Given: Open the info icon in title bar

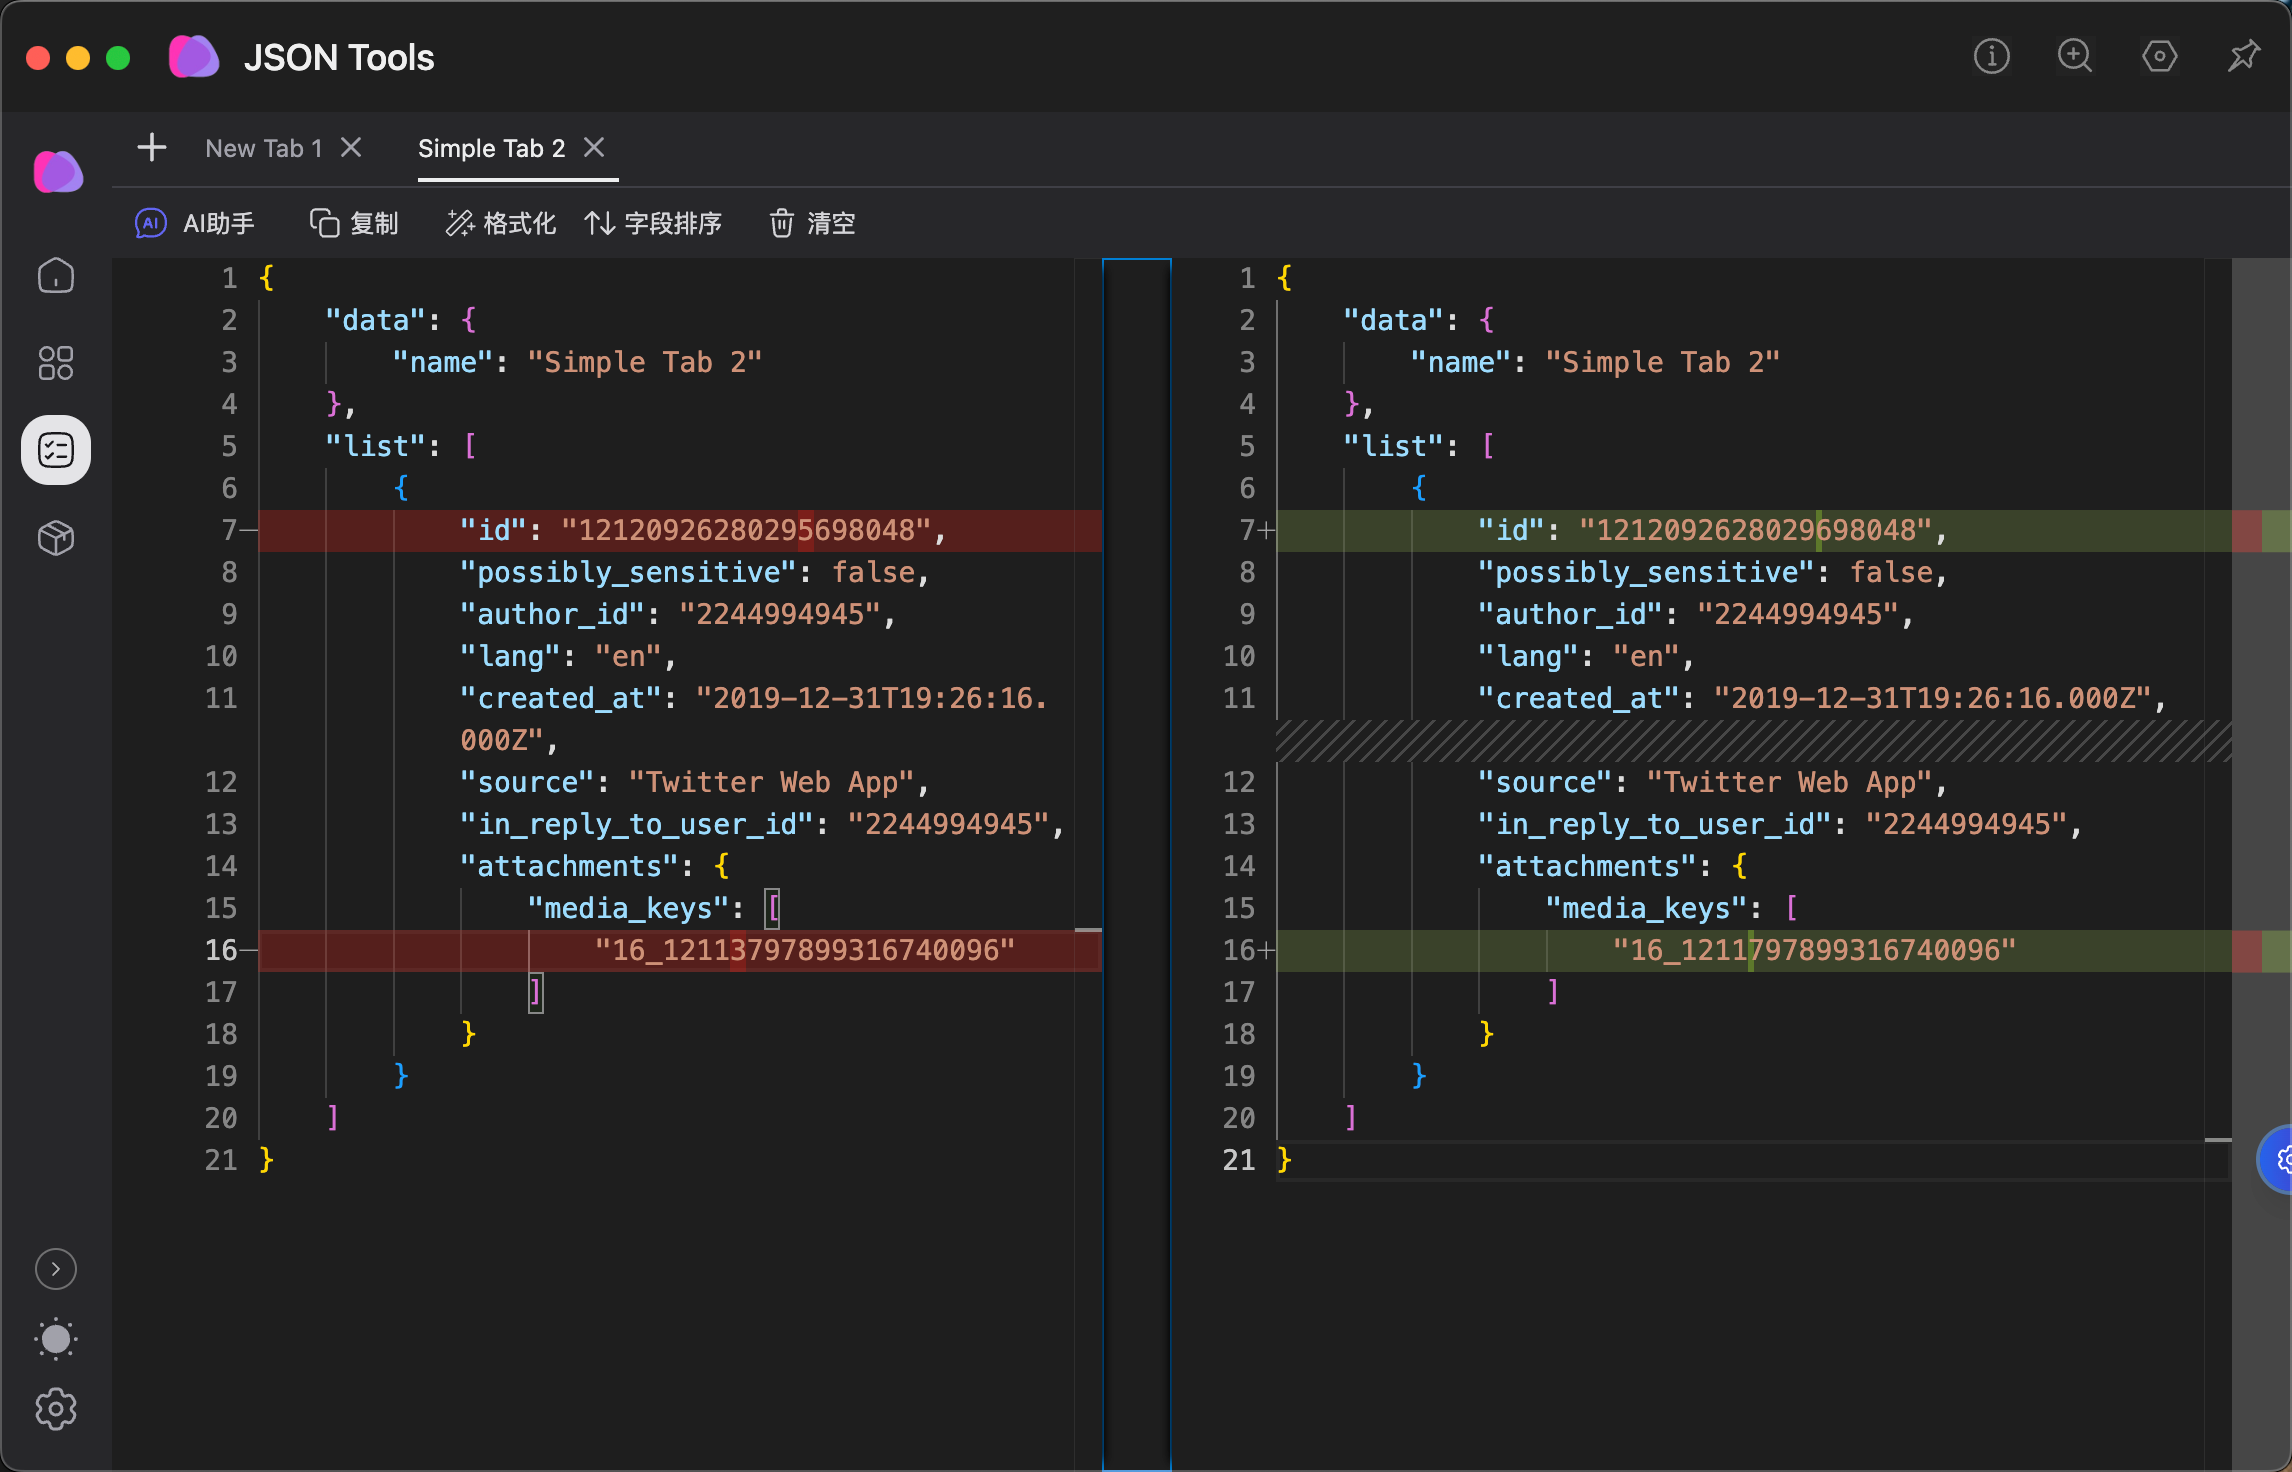Looking at the screenshot, I should (x=1991, y=57).
